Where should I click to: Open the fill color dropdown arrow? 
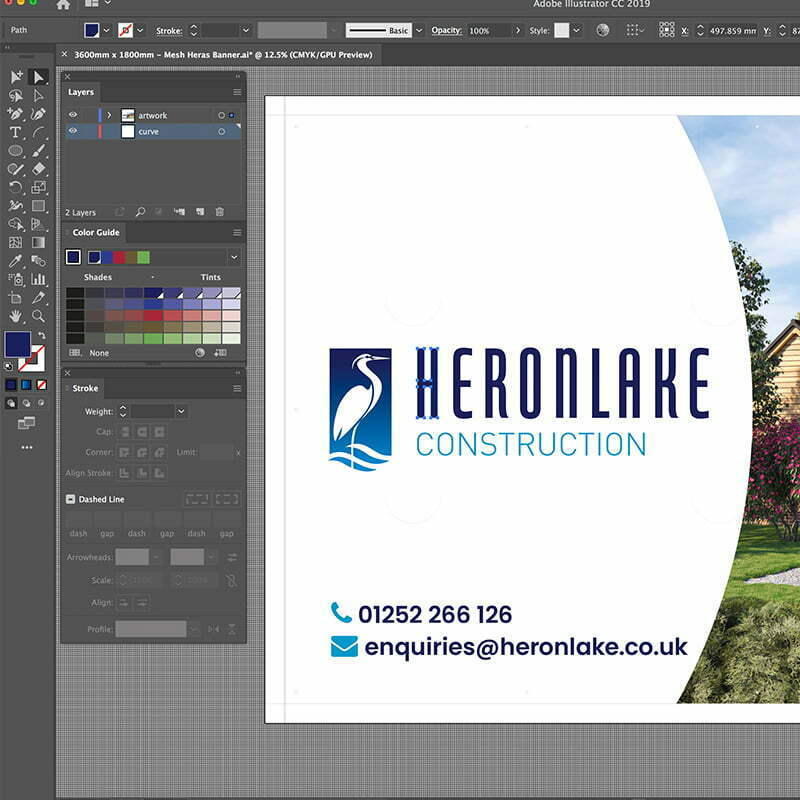(107, 30)
